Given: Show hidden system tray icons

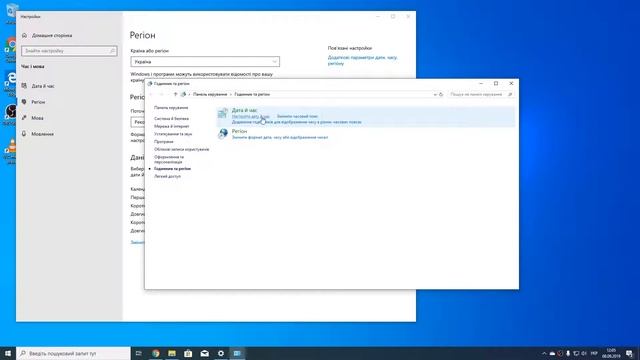Looking at the screenshot, I should pyautogui.click(x=544, y=353).
